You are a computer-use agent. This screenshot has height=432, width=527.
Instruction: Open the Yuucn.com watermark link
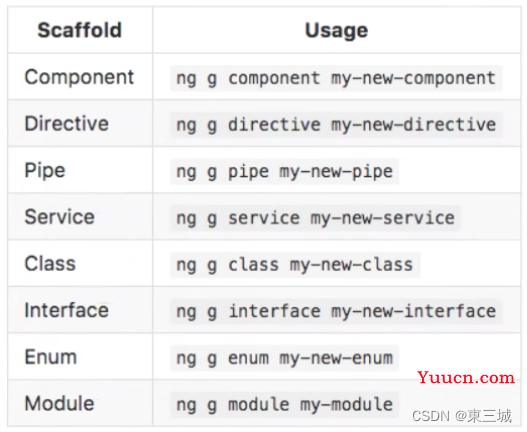click(x=466, y=378)
